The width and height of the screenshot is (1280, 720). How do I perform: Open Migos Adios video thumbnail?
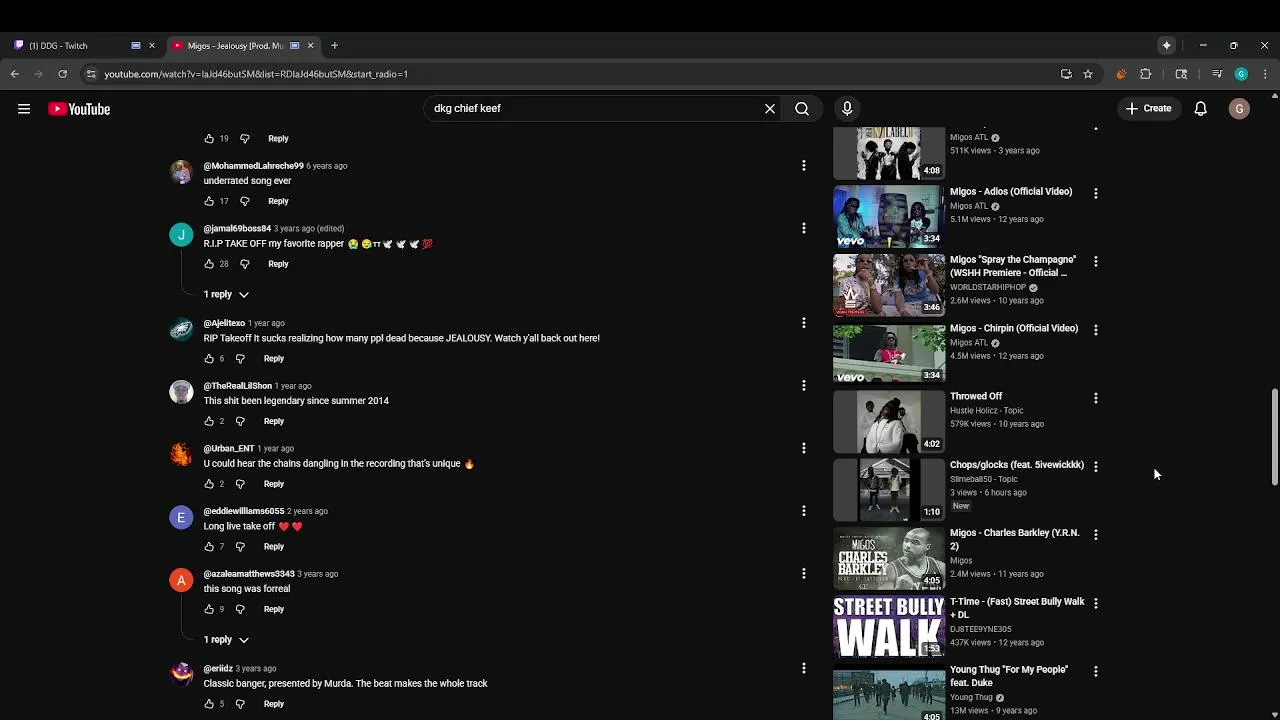[889, 216]
